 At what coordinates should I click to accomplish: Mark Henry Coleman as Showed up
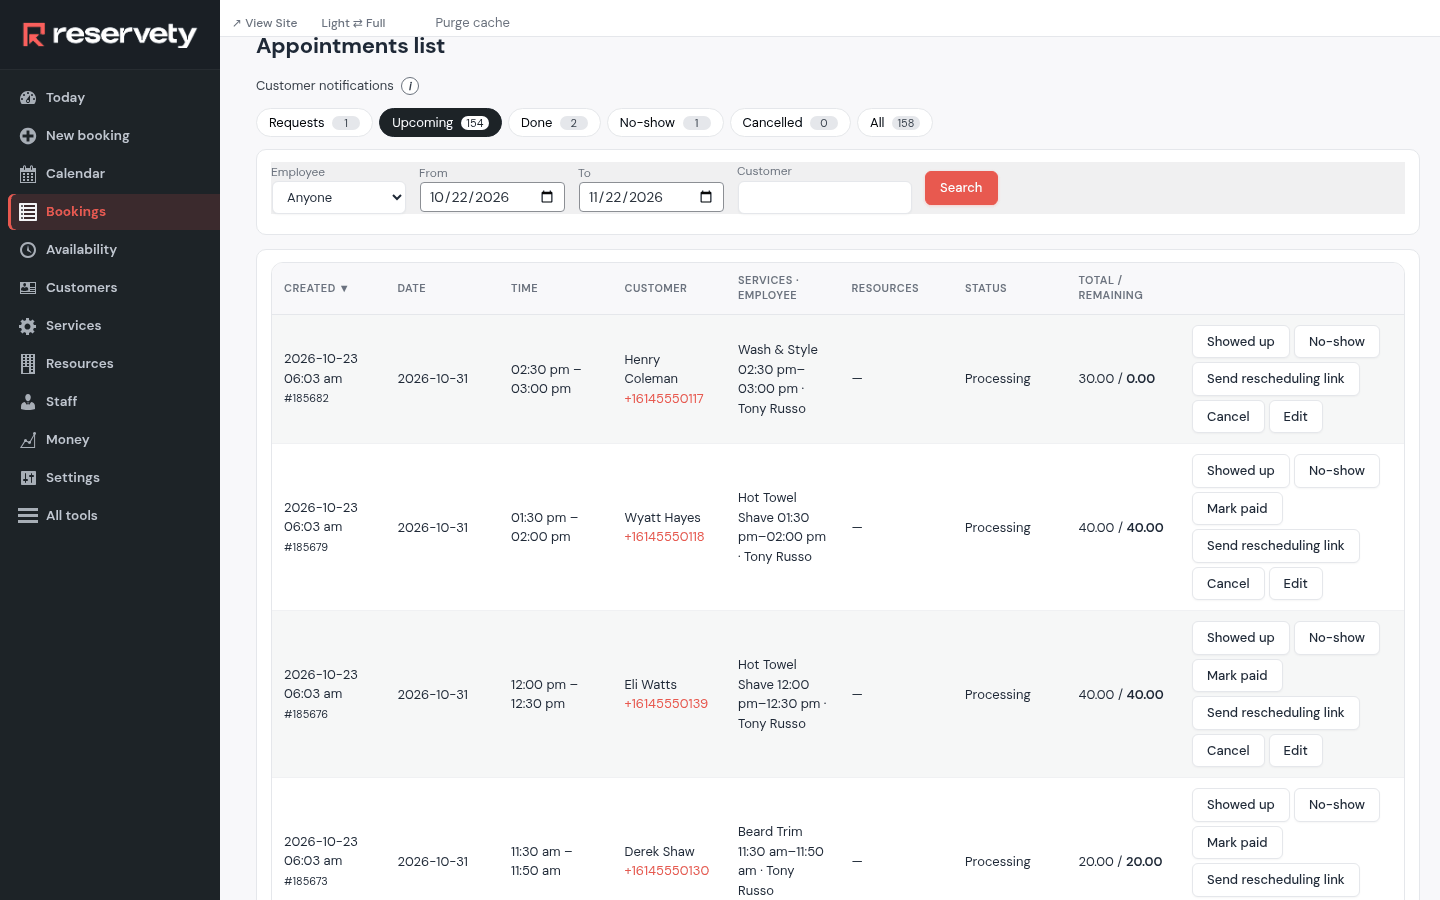click(1240, 342)
